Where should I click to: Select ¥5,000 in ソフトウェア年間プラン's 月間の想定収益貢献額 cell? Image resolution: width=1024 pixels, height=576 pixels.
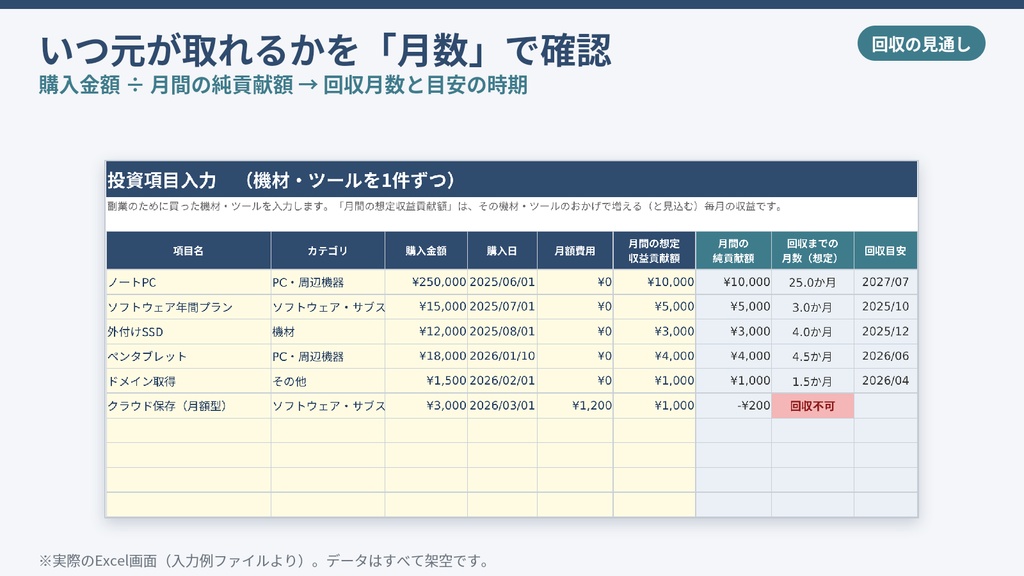click(x=654, y=307)
